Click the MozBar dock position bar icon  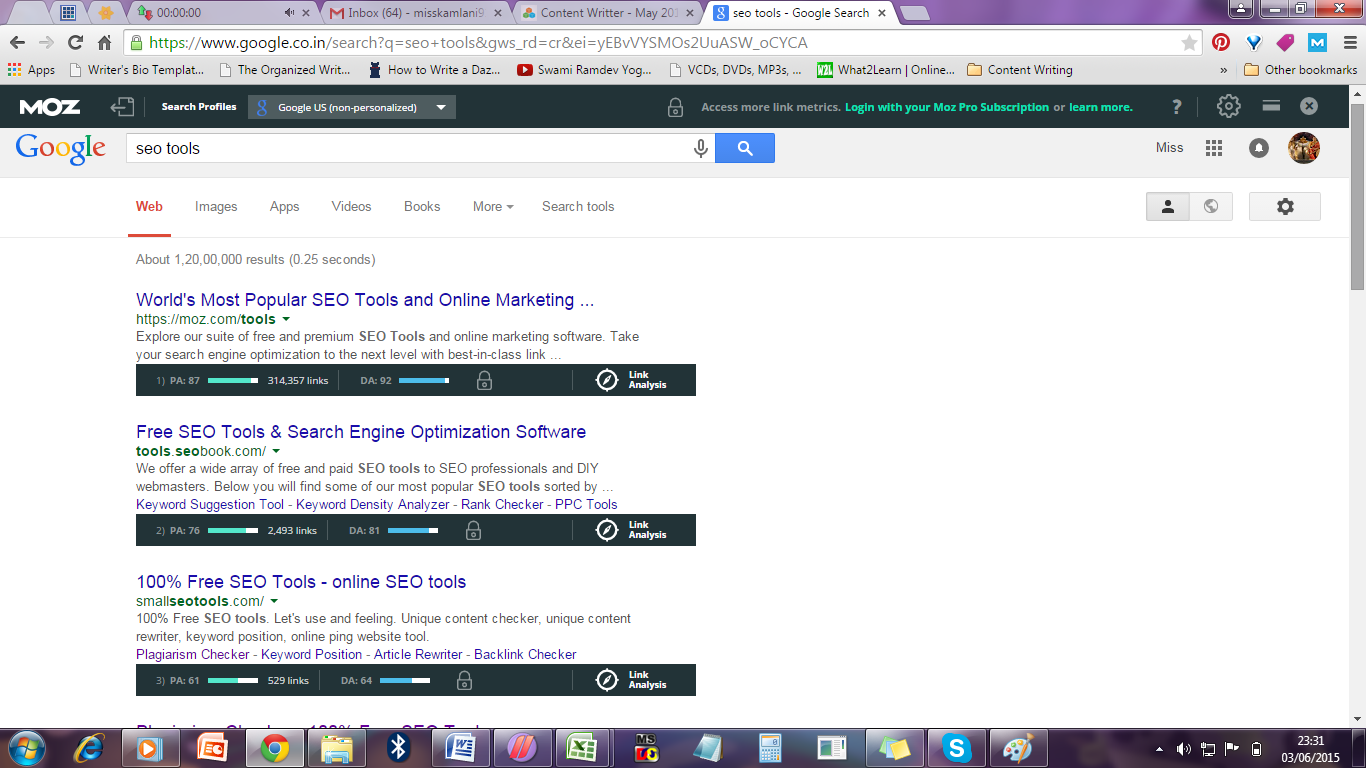tap(1271, 106)
